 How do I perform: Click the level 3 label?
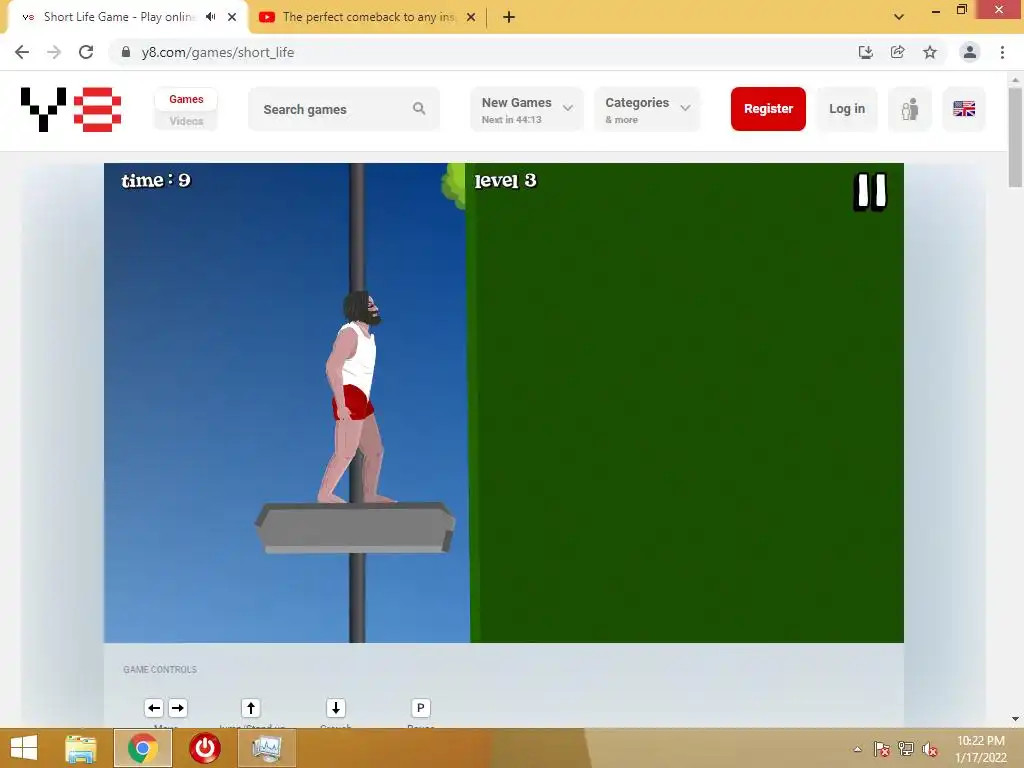point(505,180)
